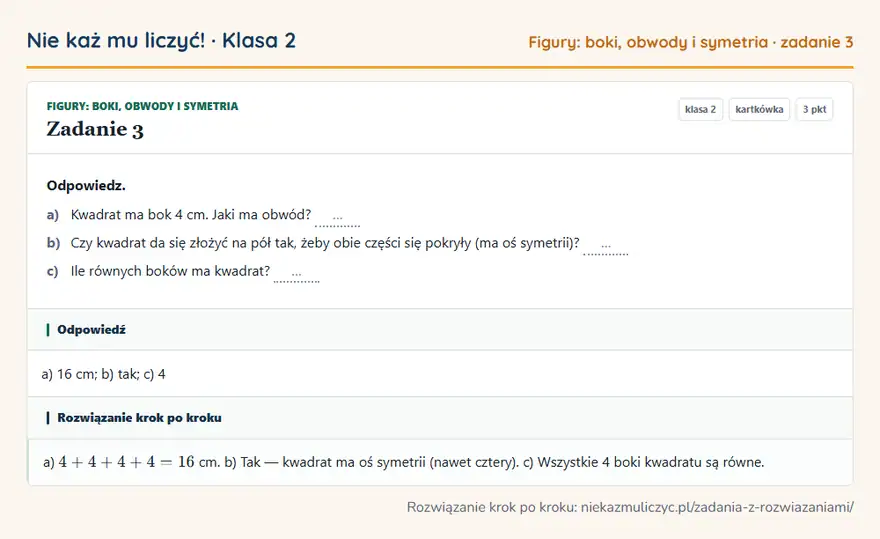Click the green 'FIGURY: BOKI, OBWODY I SYMETRIA' category label
The image size is (880, 539).
pyautogui.click(x=143, y=106)
